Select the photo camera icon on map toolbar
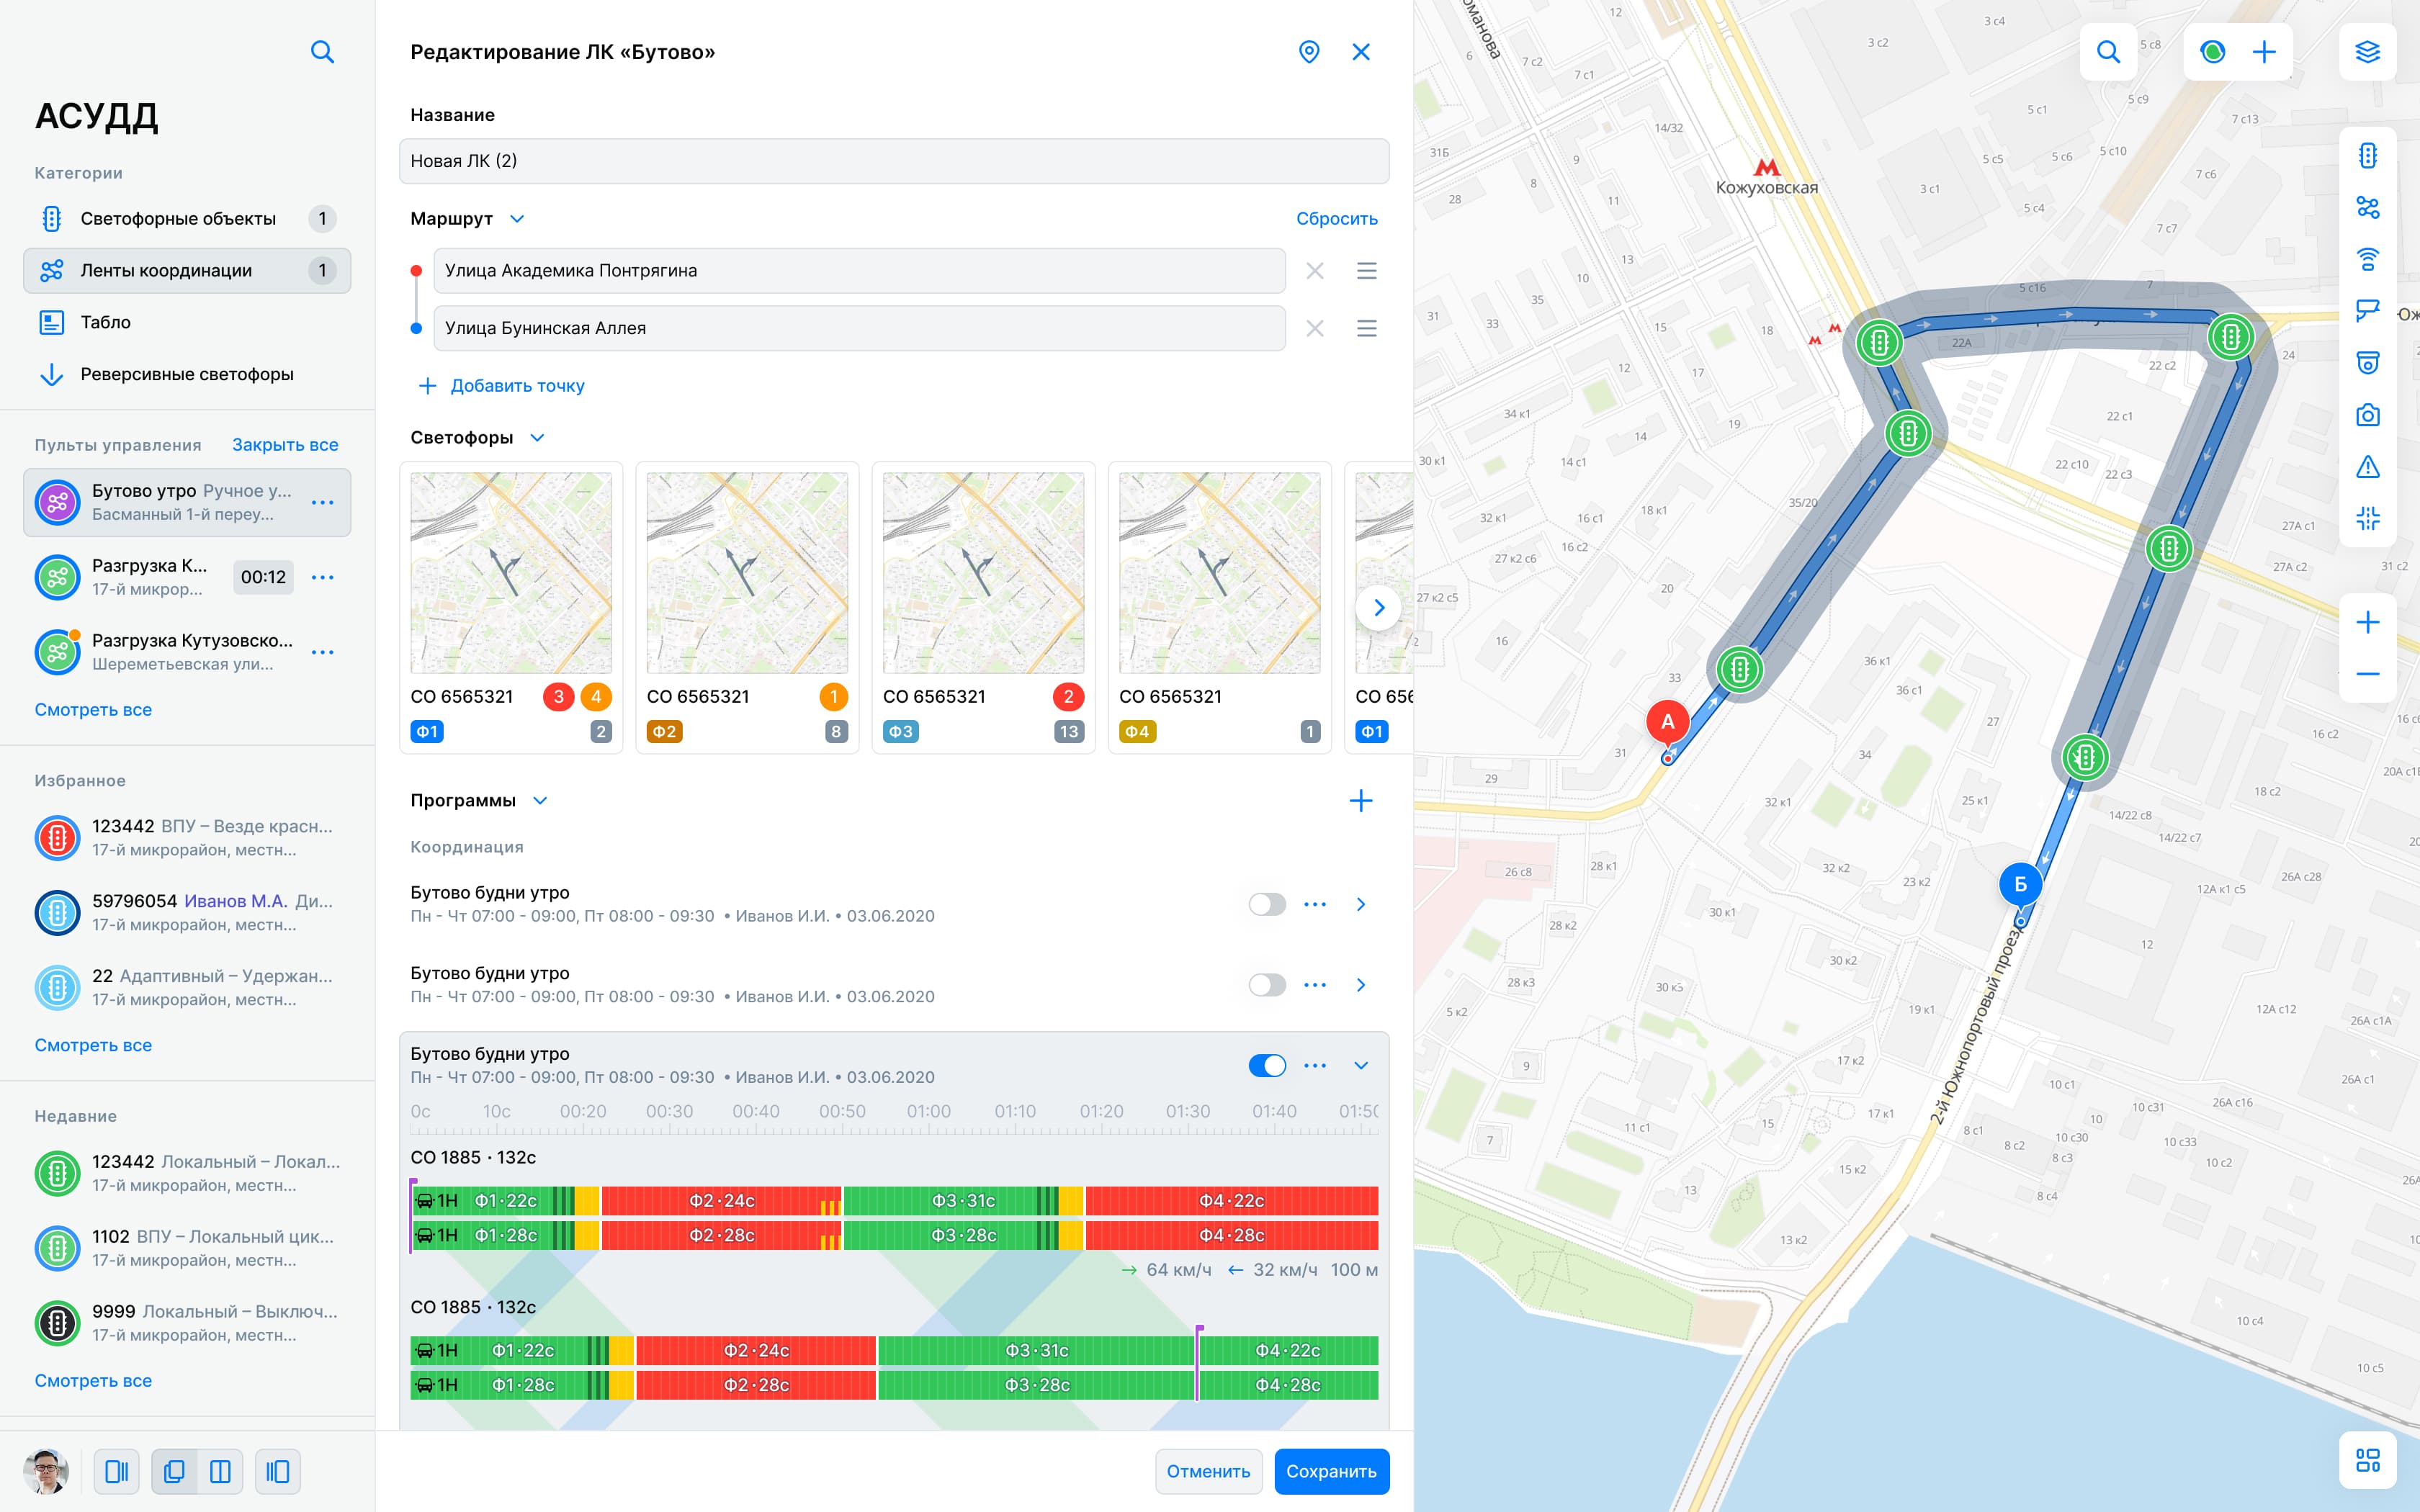This screenshot has height=1512, width=2420. click(2368, 414)
